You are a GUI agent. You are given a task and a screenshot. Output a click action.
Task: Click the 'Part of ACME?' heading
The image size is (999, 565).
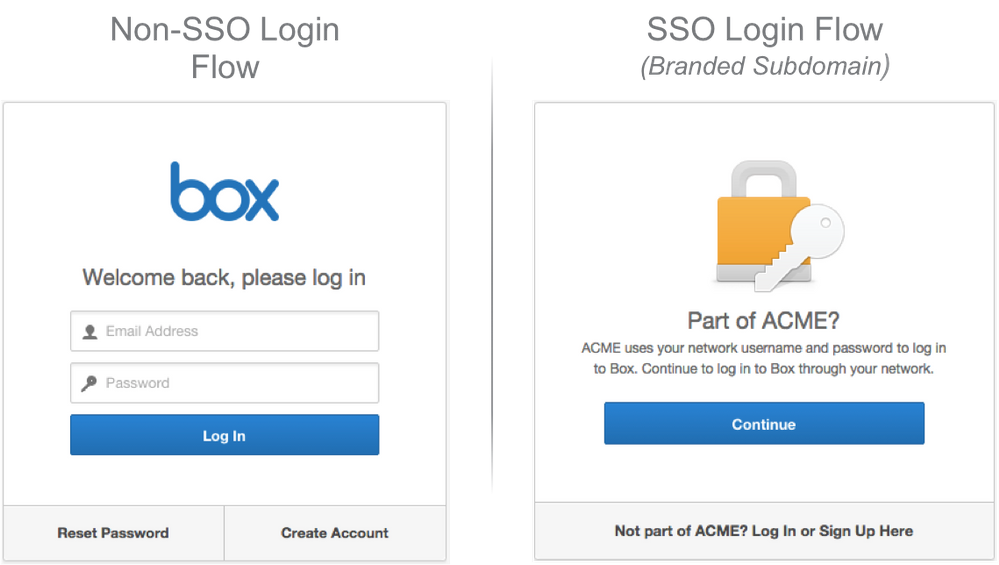pos(763,320)
